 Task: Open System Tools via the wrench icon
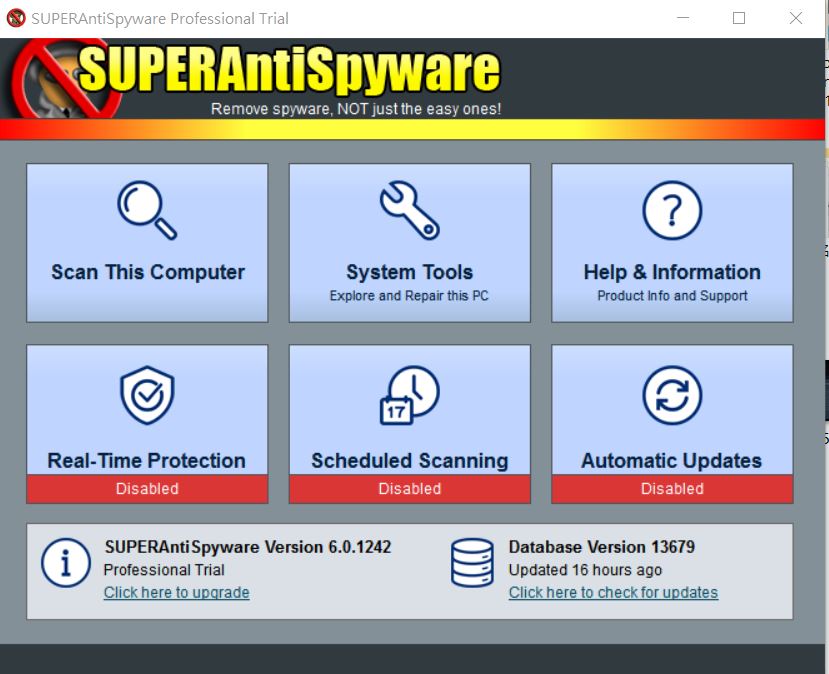click(410, 210)
